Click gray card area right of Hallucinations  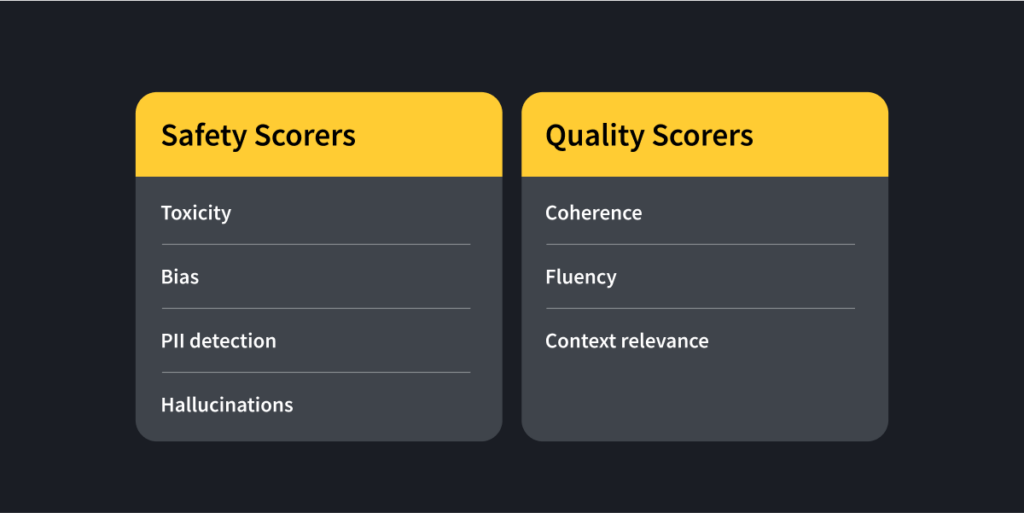[x=400, y=405]
